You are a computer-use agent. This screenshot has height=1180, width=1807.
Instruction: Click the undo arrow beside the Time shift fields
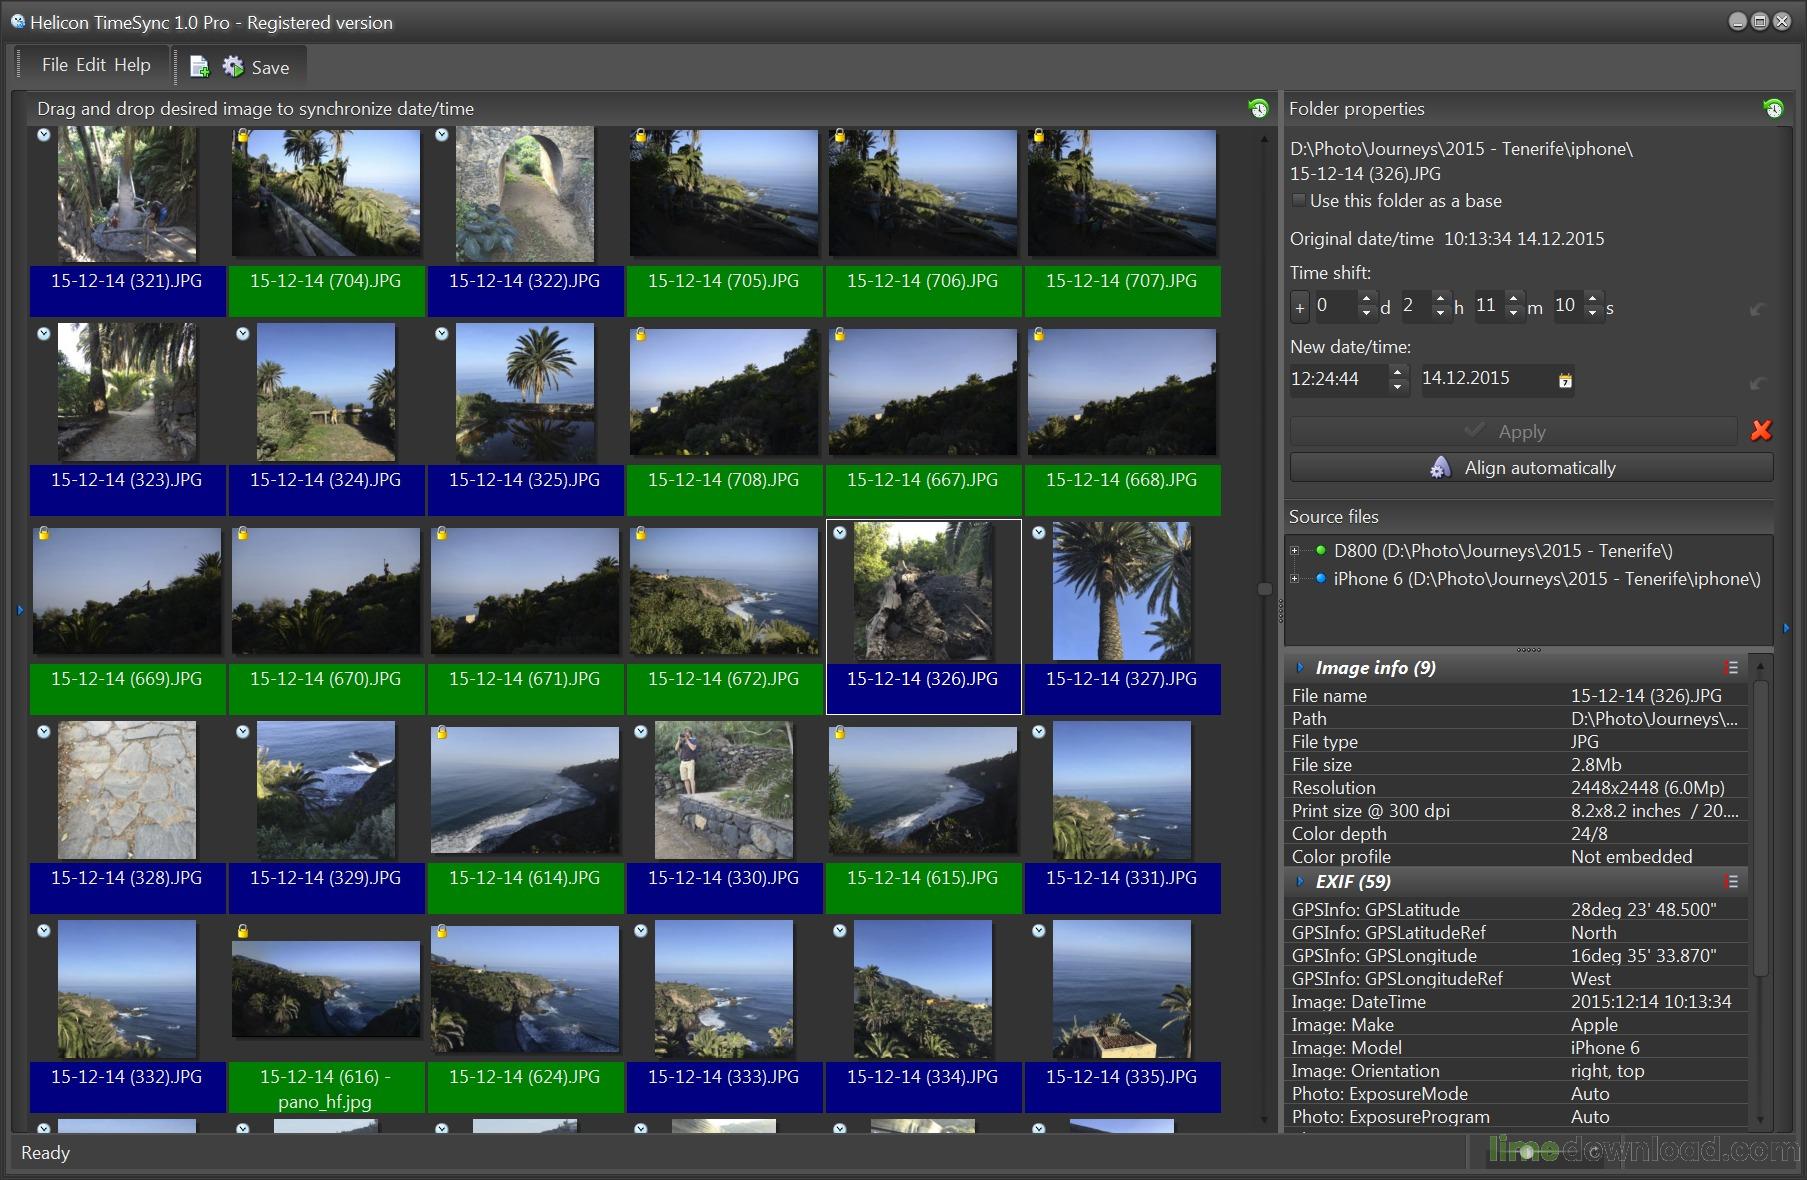[1757, 306]
